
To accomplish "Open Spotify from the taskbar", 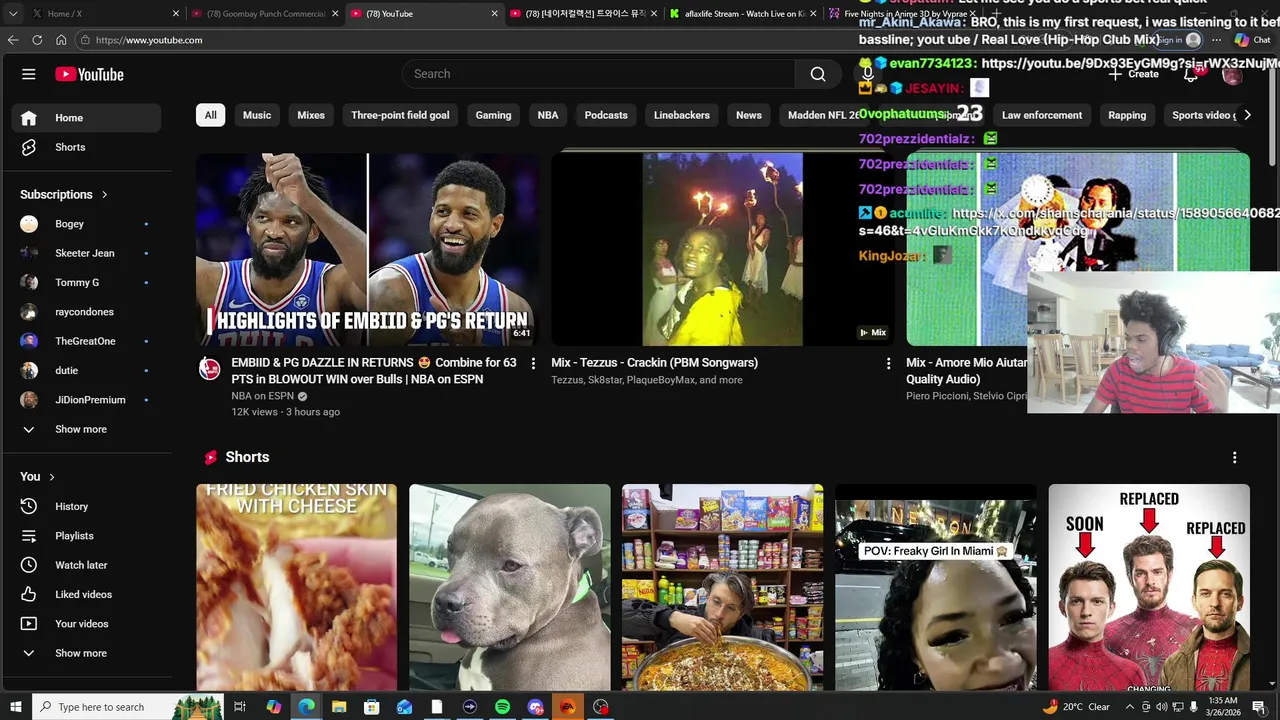I will tap(502, 707).
